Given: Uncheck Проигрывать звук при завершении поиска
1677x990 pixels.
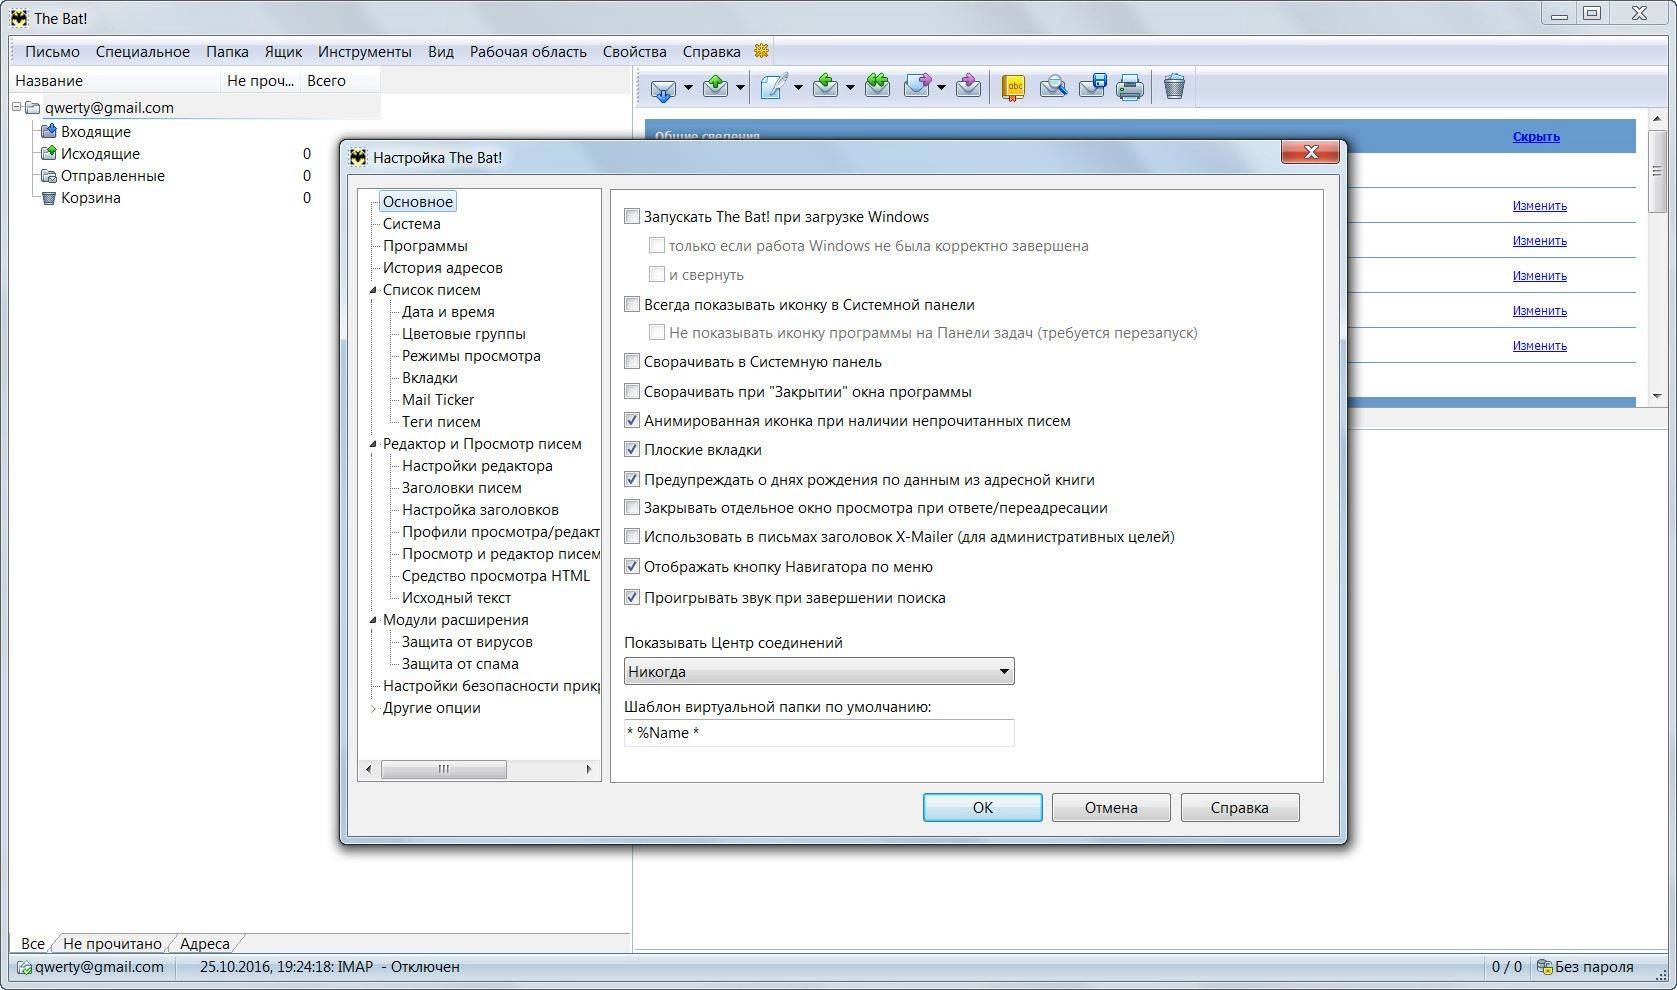Looking at the screenshot, I should pyautogui.click(x=632, y=597).
